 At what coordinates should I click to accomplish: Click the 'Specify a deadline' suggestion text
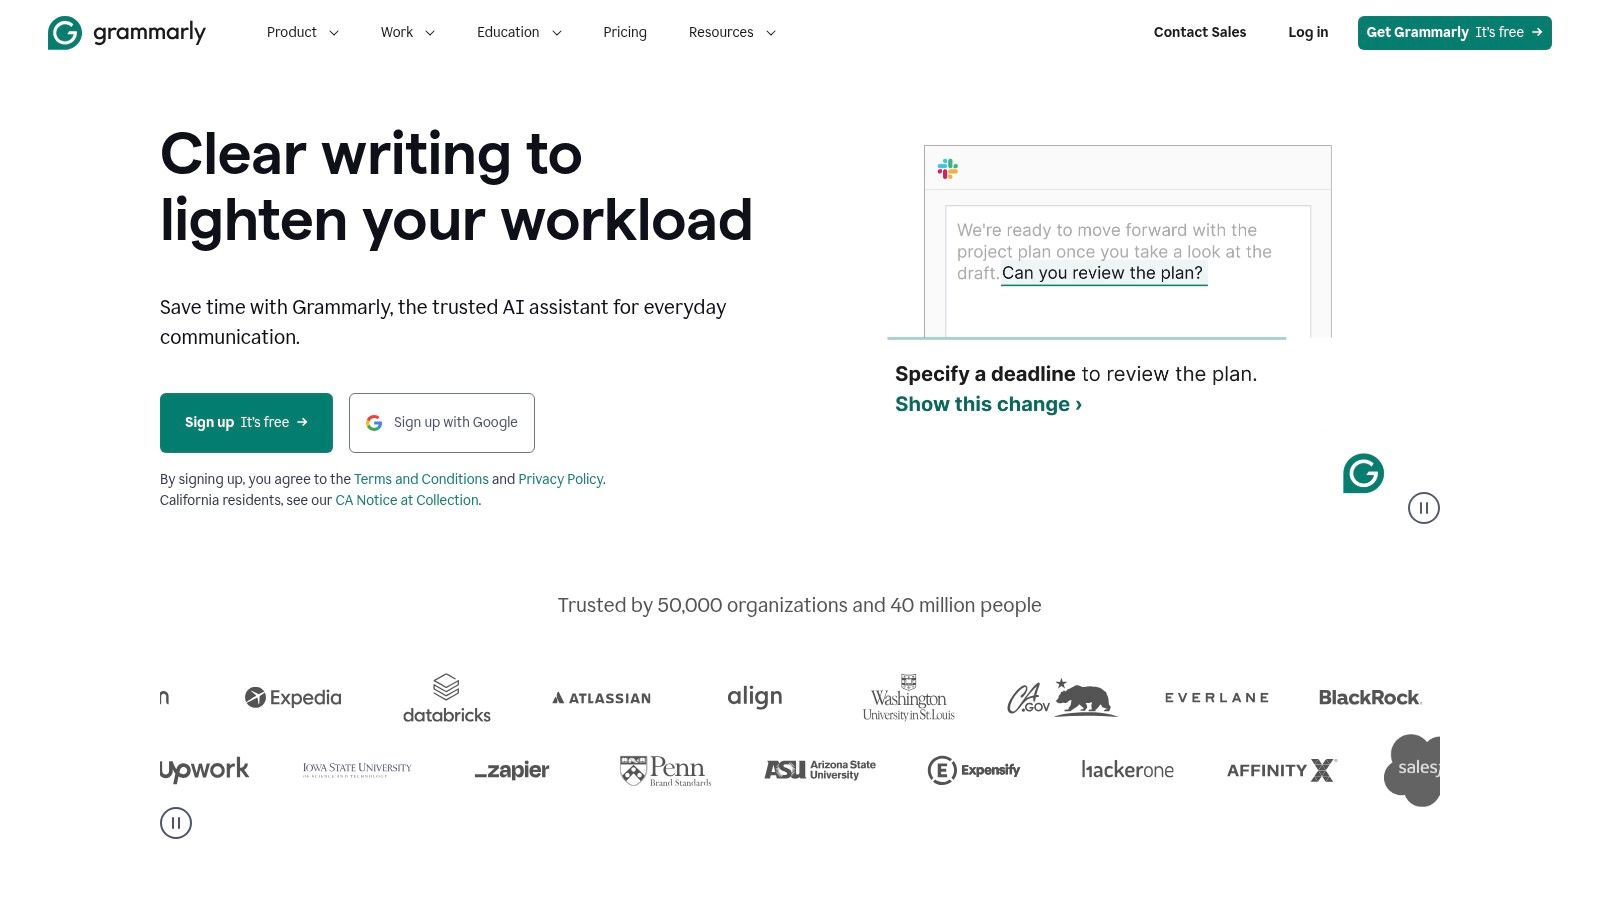tap(1076, 374)
